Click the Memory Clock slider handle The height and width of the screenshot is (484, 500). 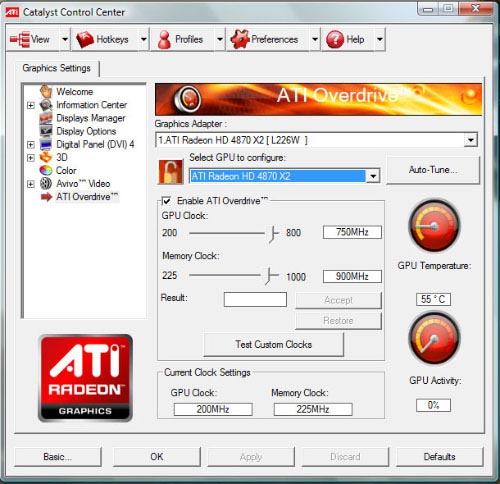coord(269,276)
